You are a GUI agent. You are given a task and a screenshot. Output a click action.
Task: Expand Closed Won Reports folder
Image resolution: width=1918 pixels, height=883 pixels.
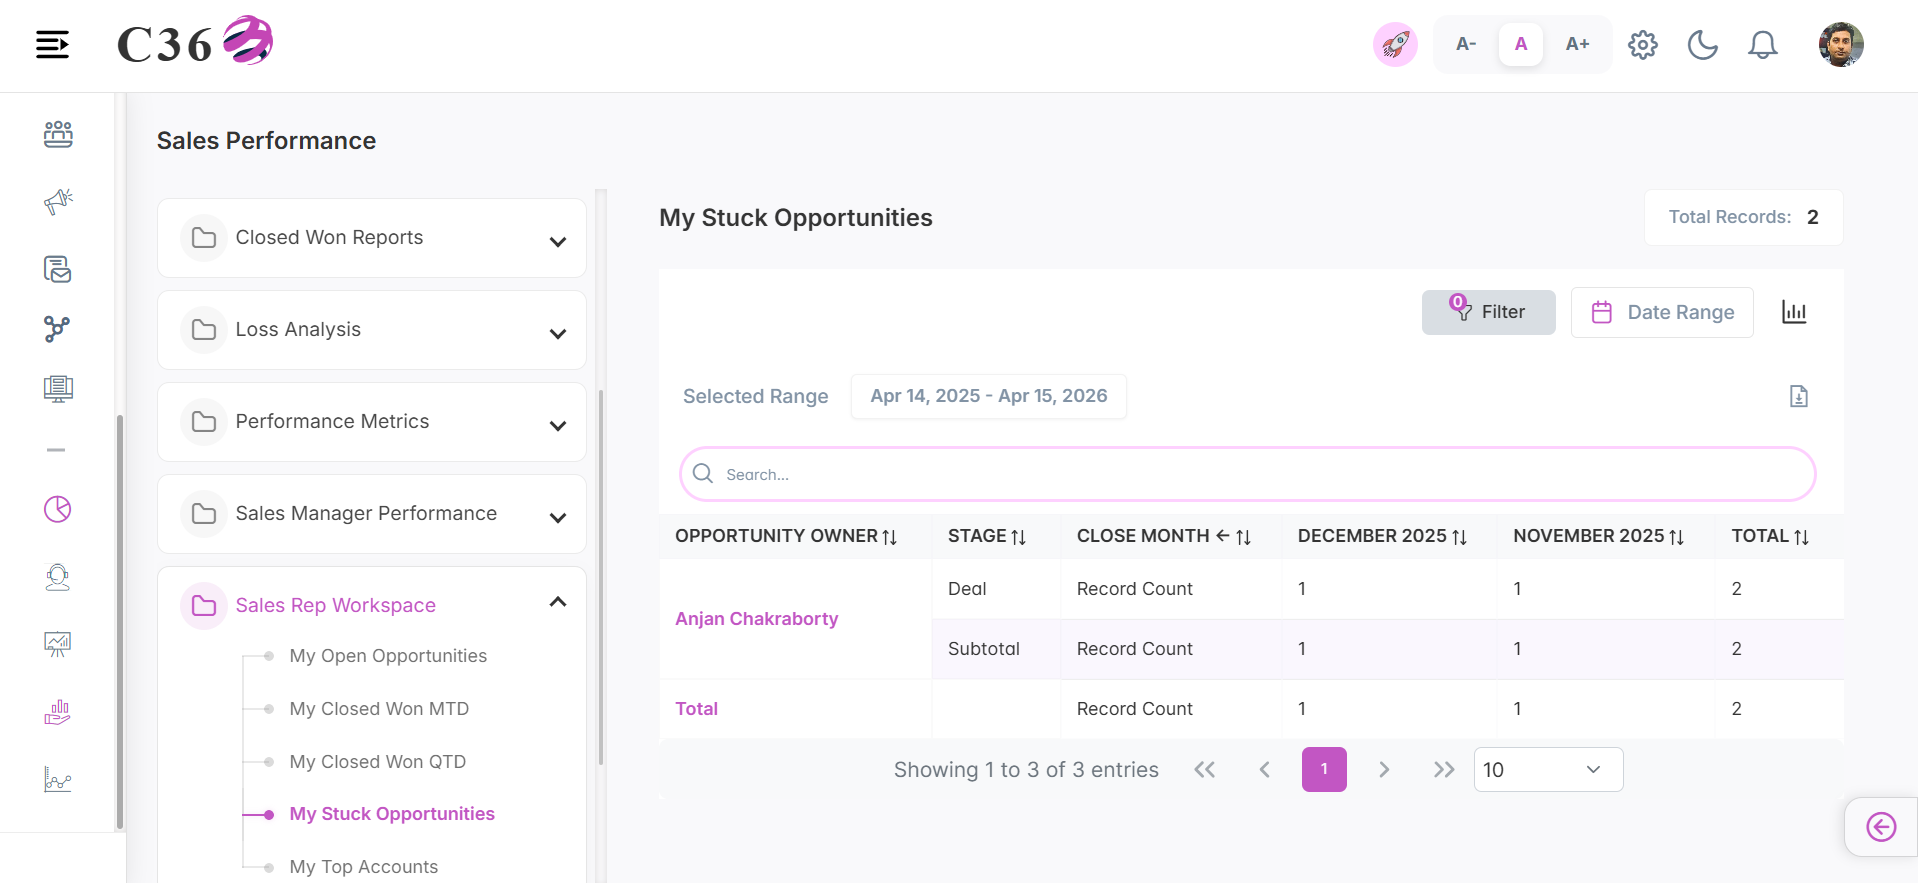pos(372,238)
